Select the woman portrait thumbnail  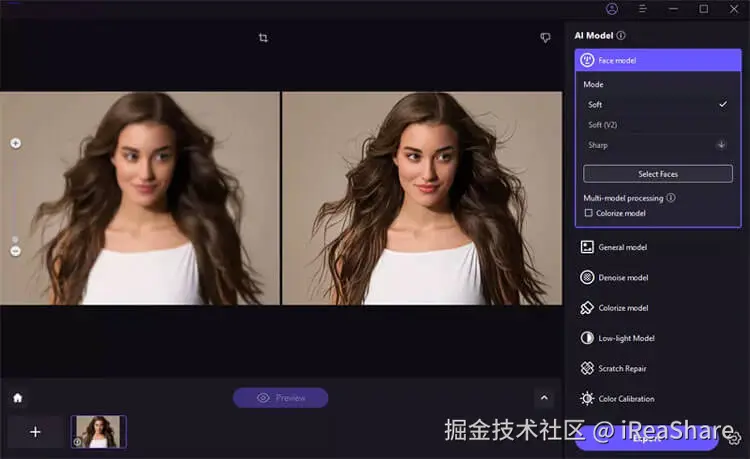[x=99, y=432]
